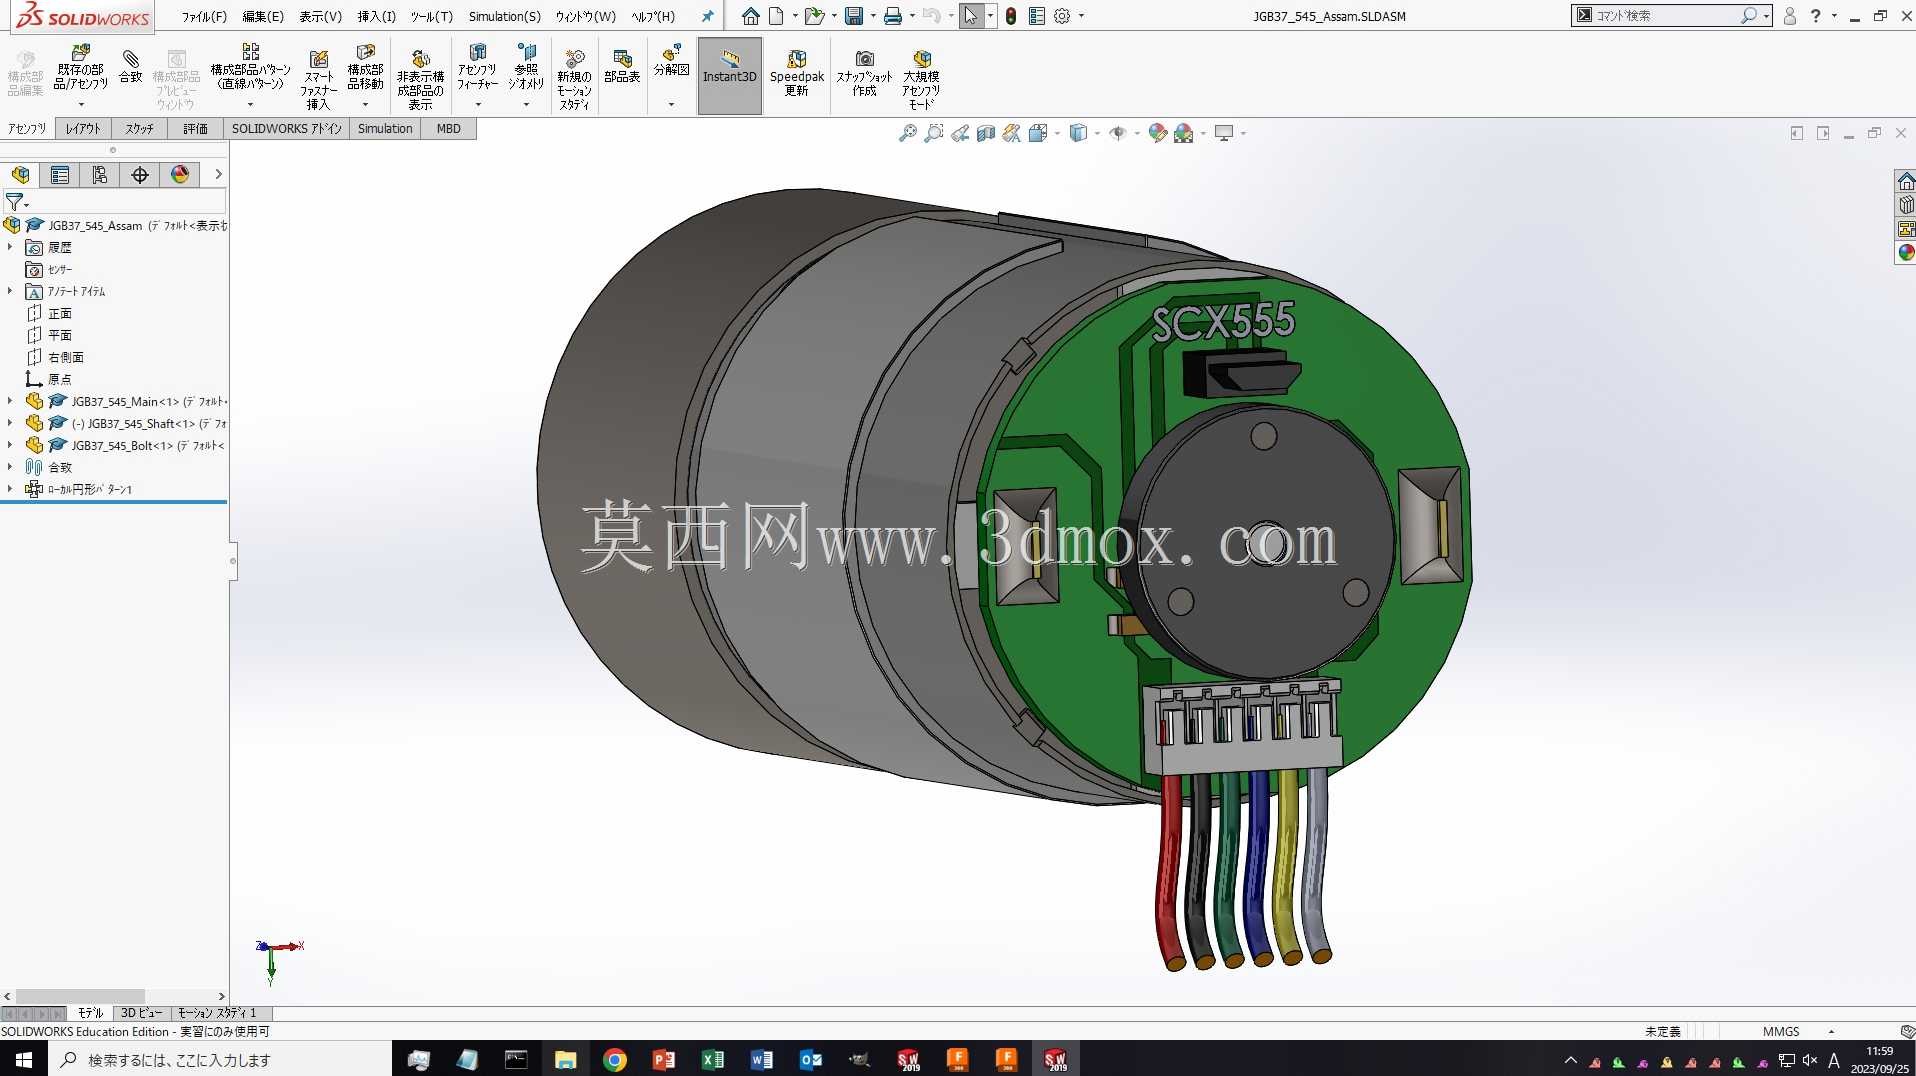The width and height of the screenshot is (1916, 1076).
Task: Click the Section View icon
Action: [986, 133]
